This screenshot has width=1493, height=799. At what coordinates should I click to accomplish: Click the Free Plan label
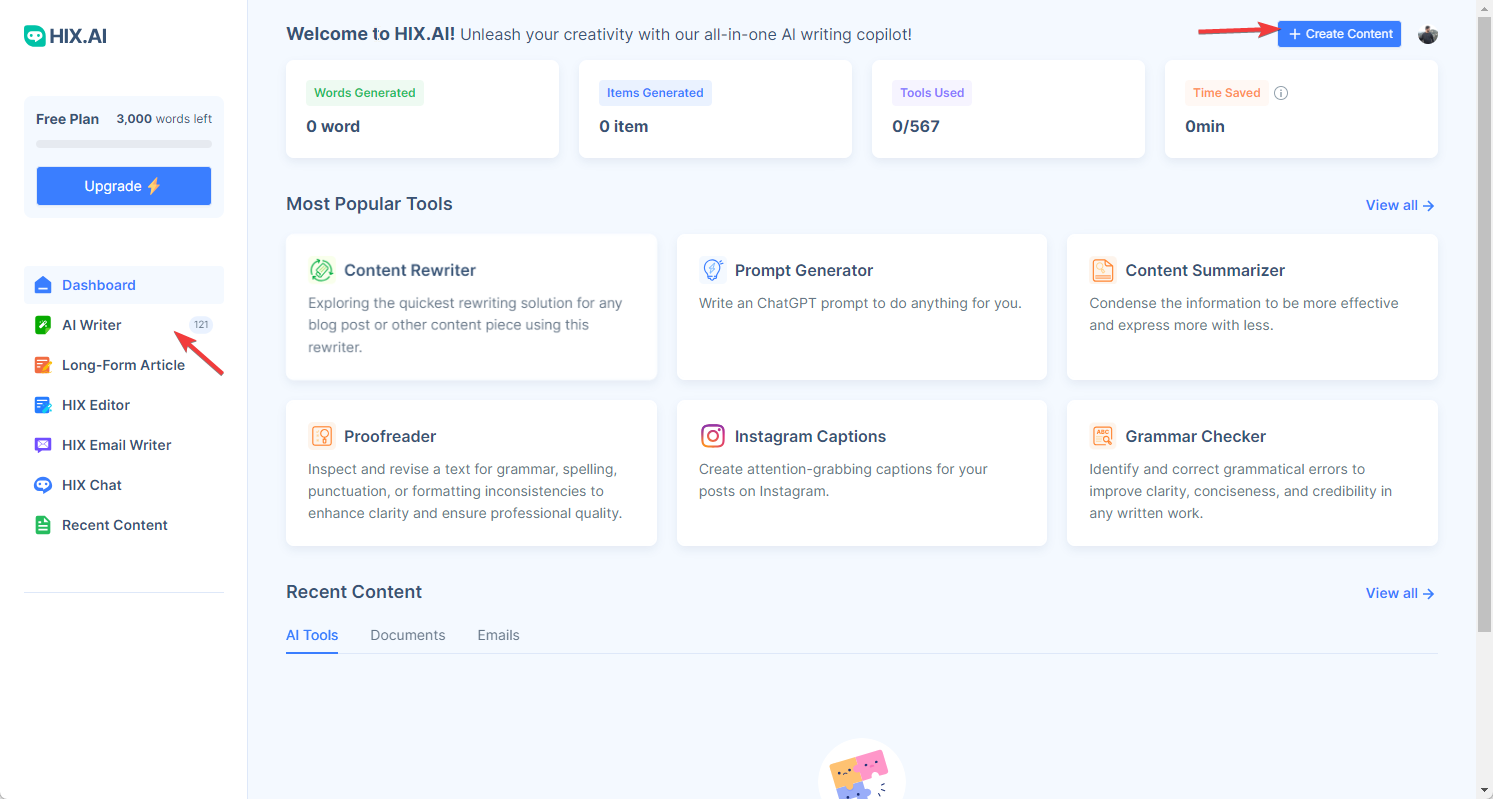click(67, 119)
